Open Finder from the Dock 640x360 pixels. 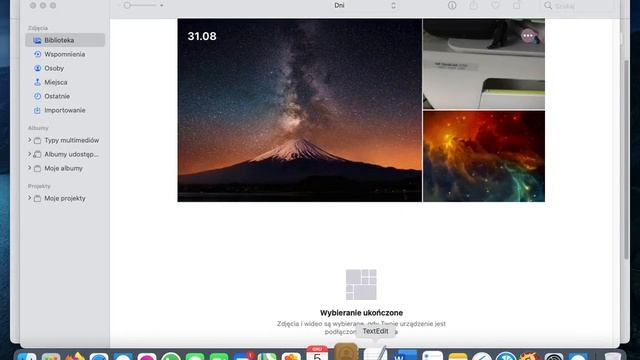click(27, 356)
